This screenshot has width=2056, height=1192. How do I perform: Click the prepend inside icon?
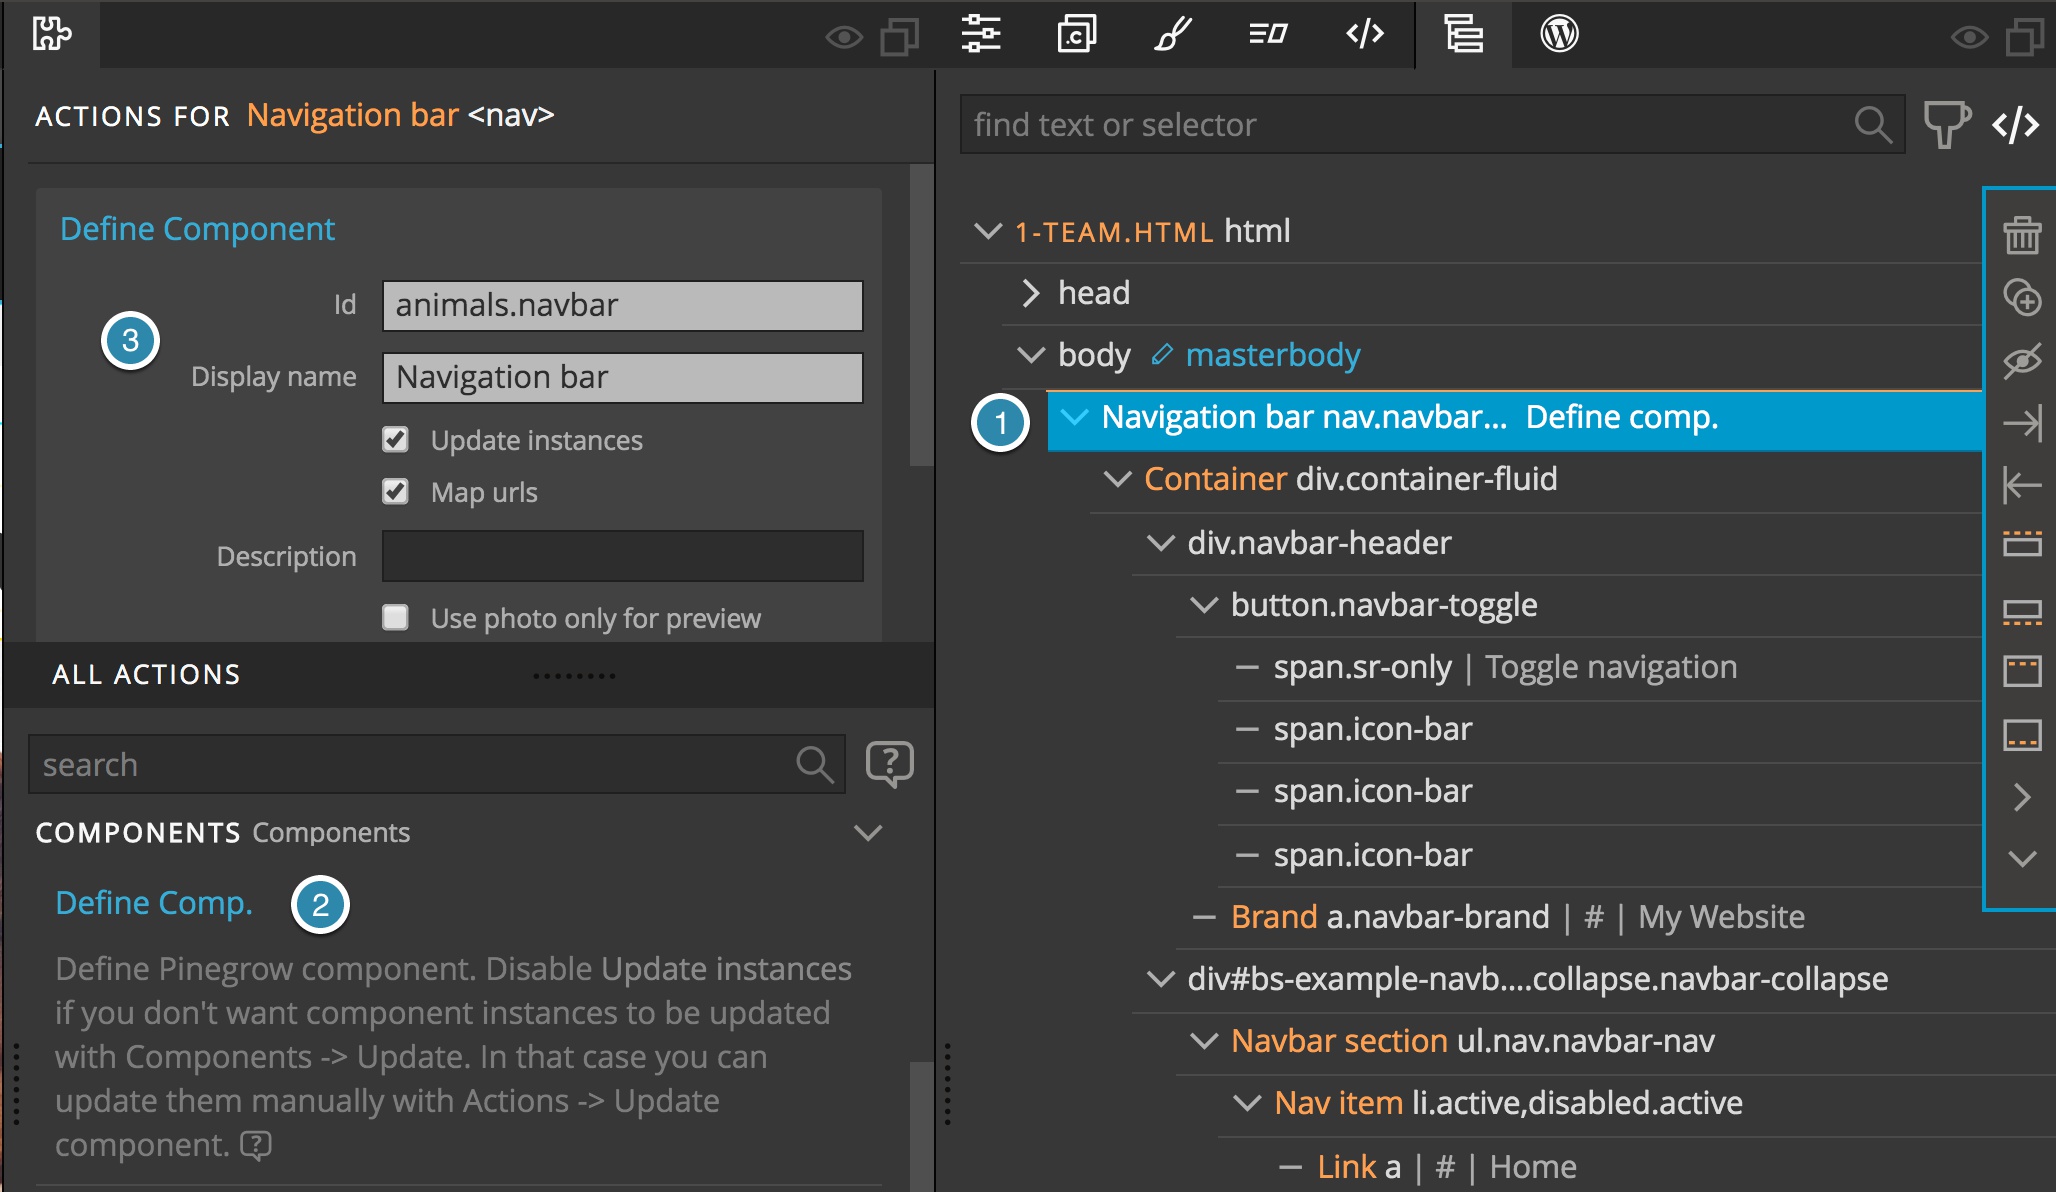pyautogui.click(x=2022, y=670)
